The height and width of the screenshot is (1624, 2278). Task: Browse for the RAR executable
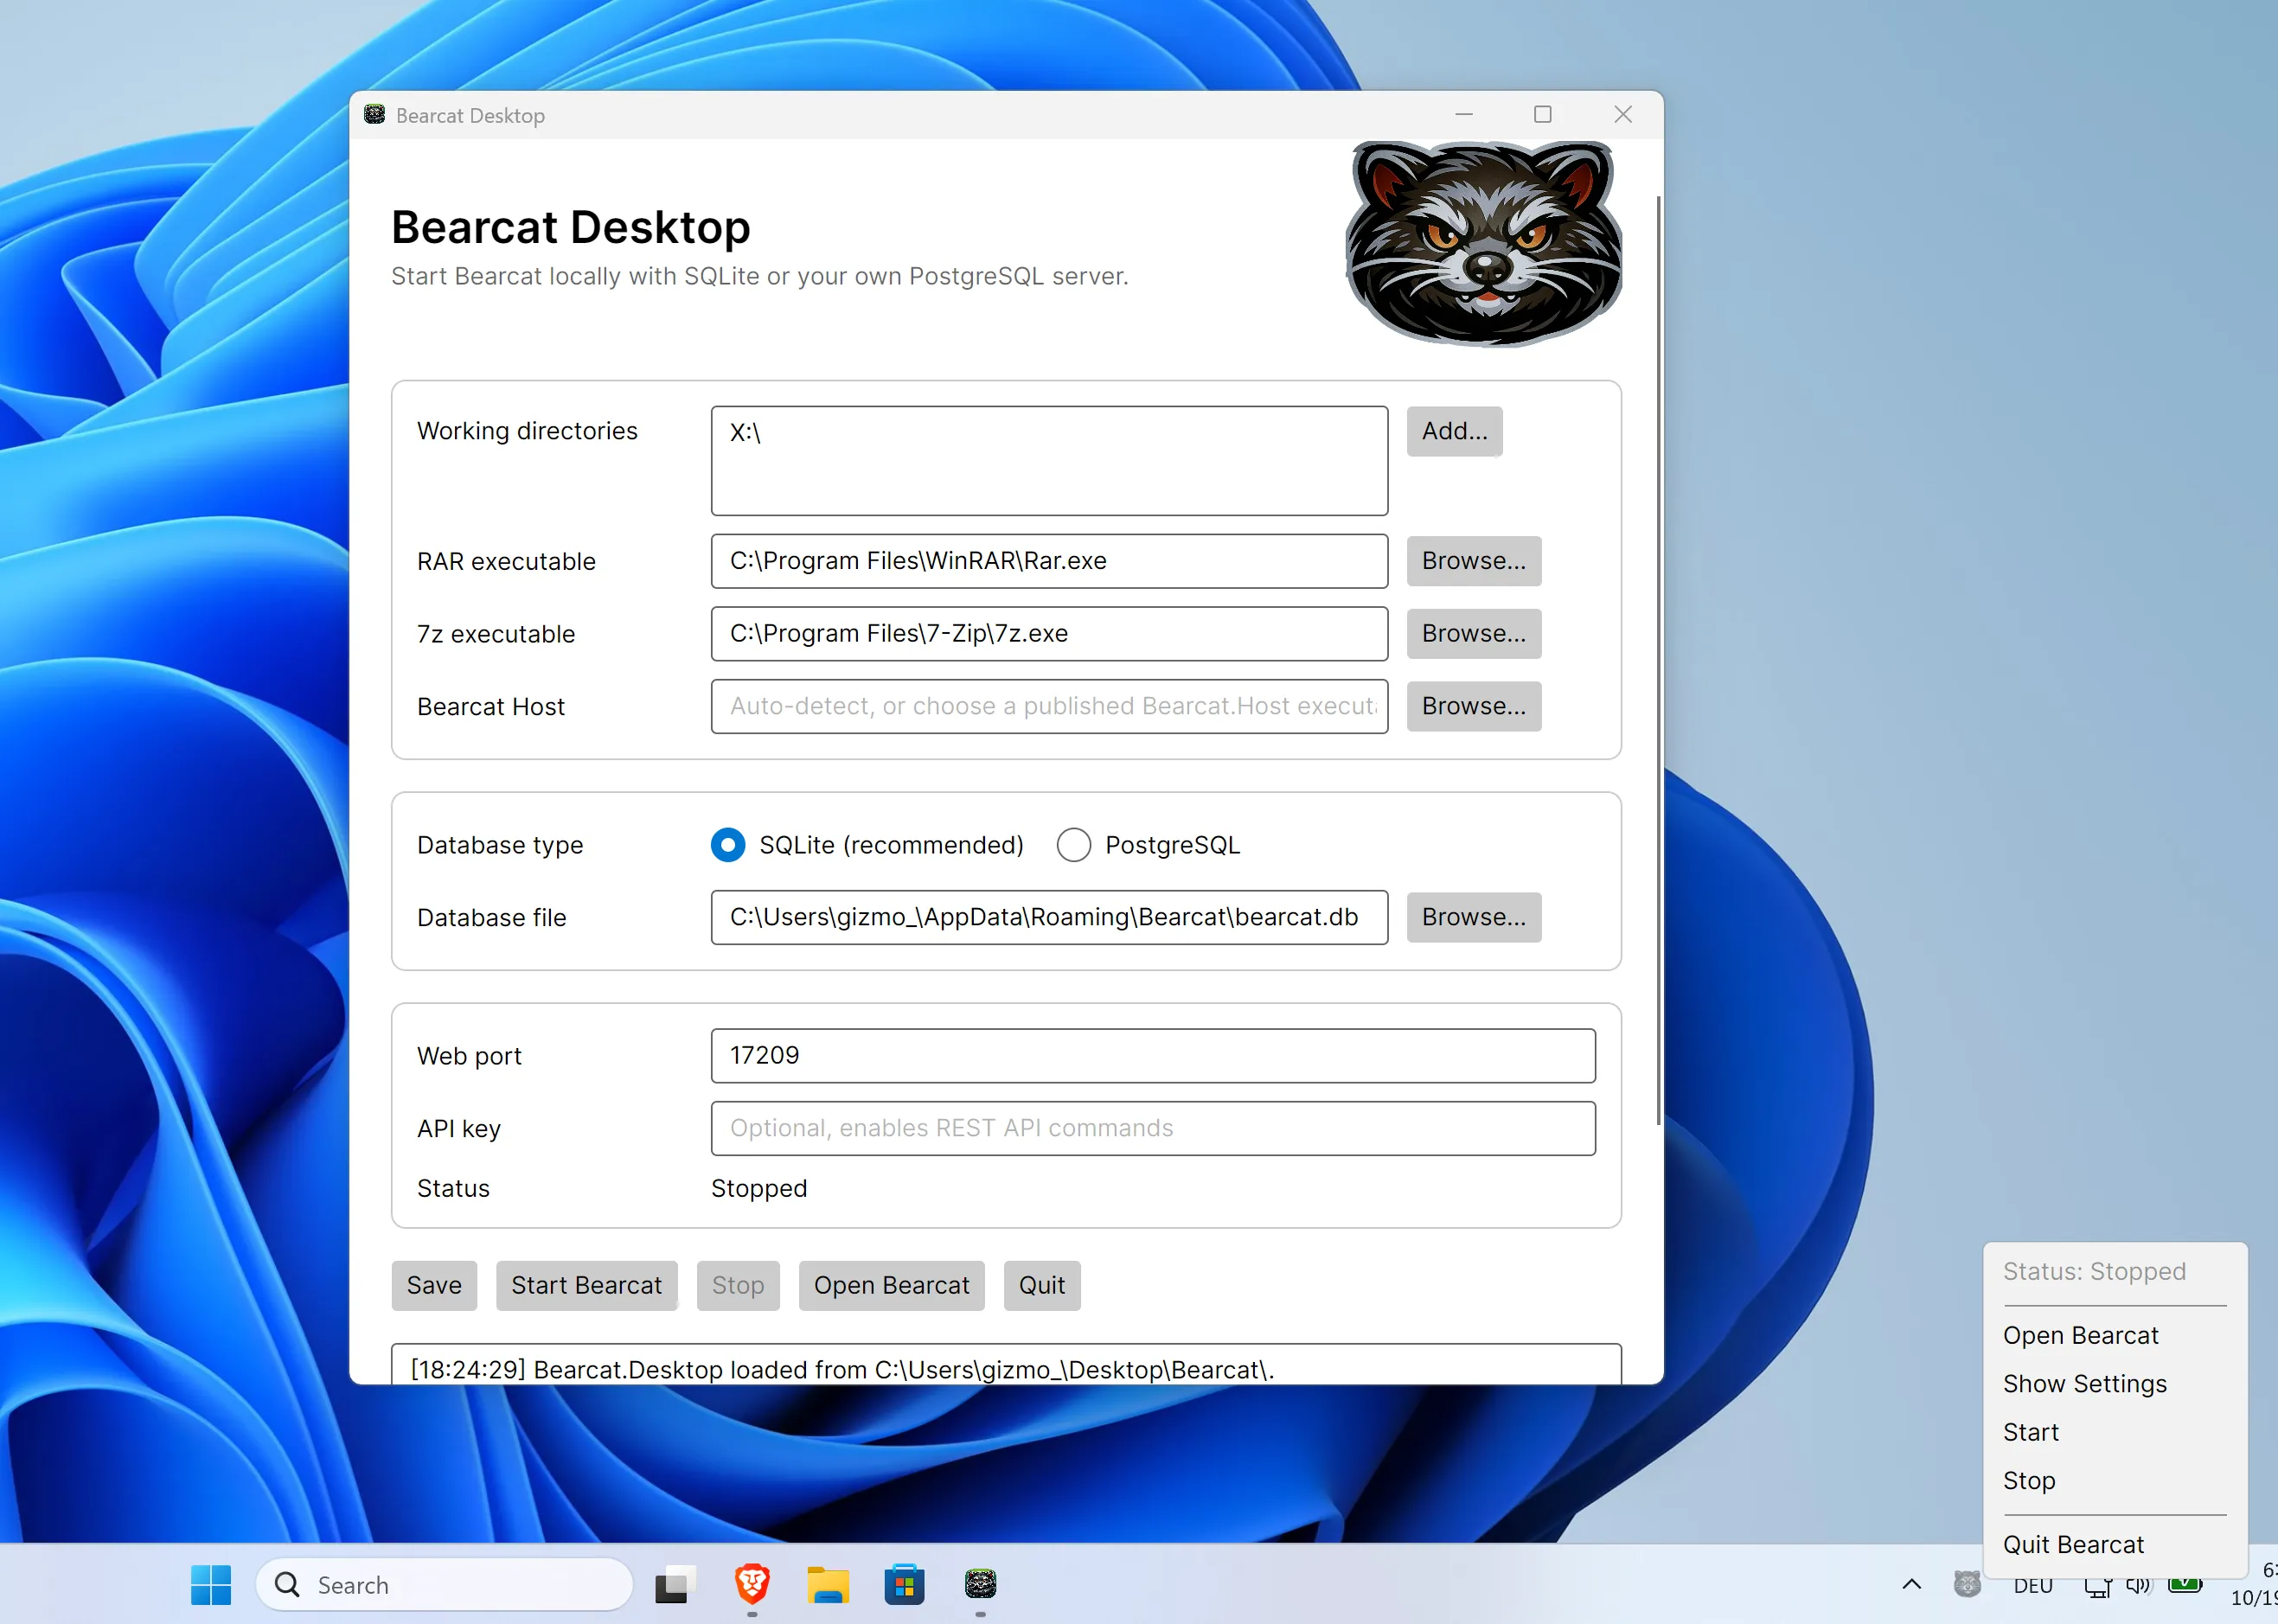(1474, 561)
